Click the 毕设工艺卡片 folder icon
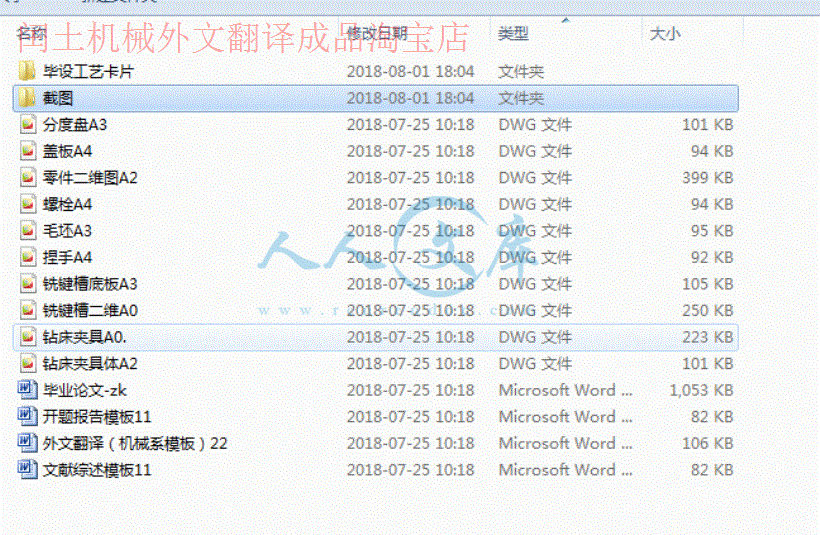Screen dimensions: 820x535 click(27, 71)
